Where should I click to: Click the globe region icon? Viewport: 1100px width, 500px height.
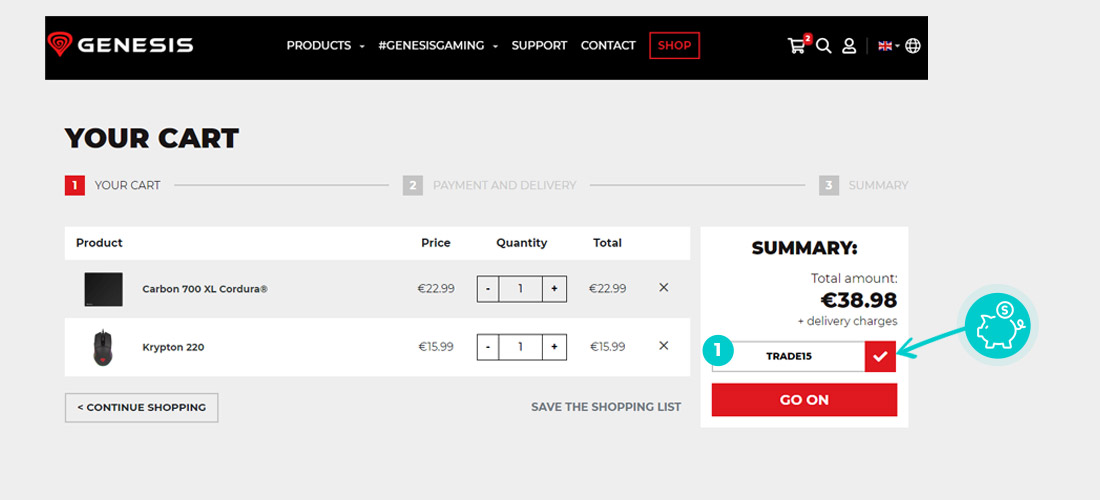[x=913, y=46]
